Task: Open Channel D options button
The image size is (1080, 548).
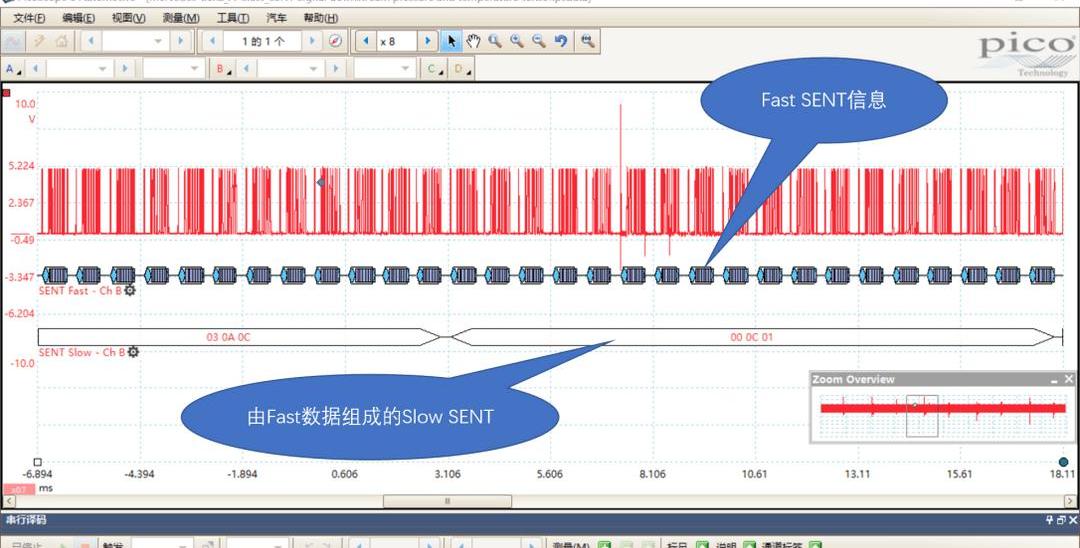Action: pyautogui.click(x=462, y=69)
